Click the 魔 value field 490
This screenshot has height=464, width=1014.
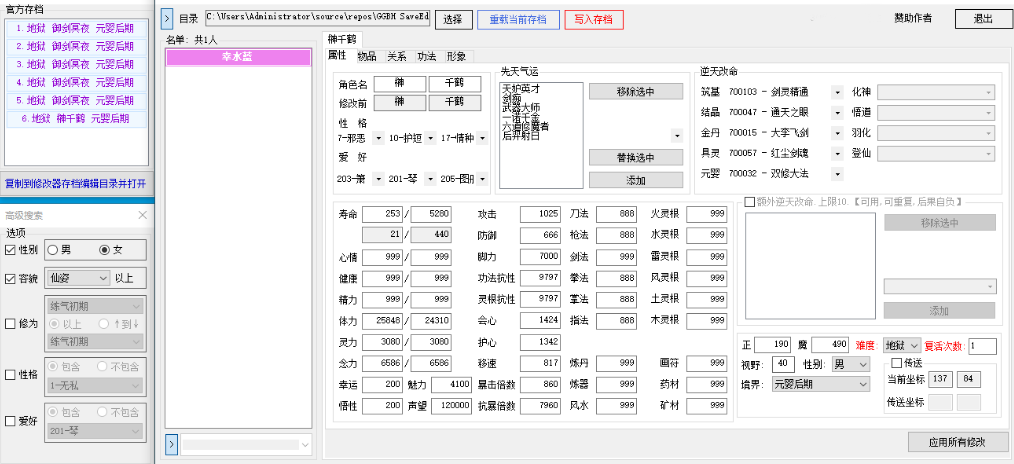pyautogui.click(x=830, y=345)
